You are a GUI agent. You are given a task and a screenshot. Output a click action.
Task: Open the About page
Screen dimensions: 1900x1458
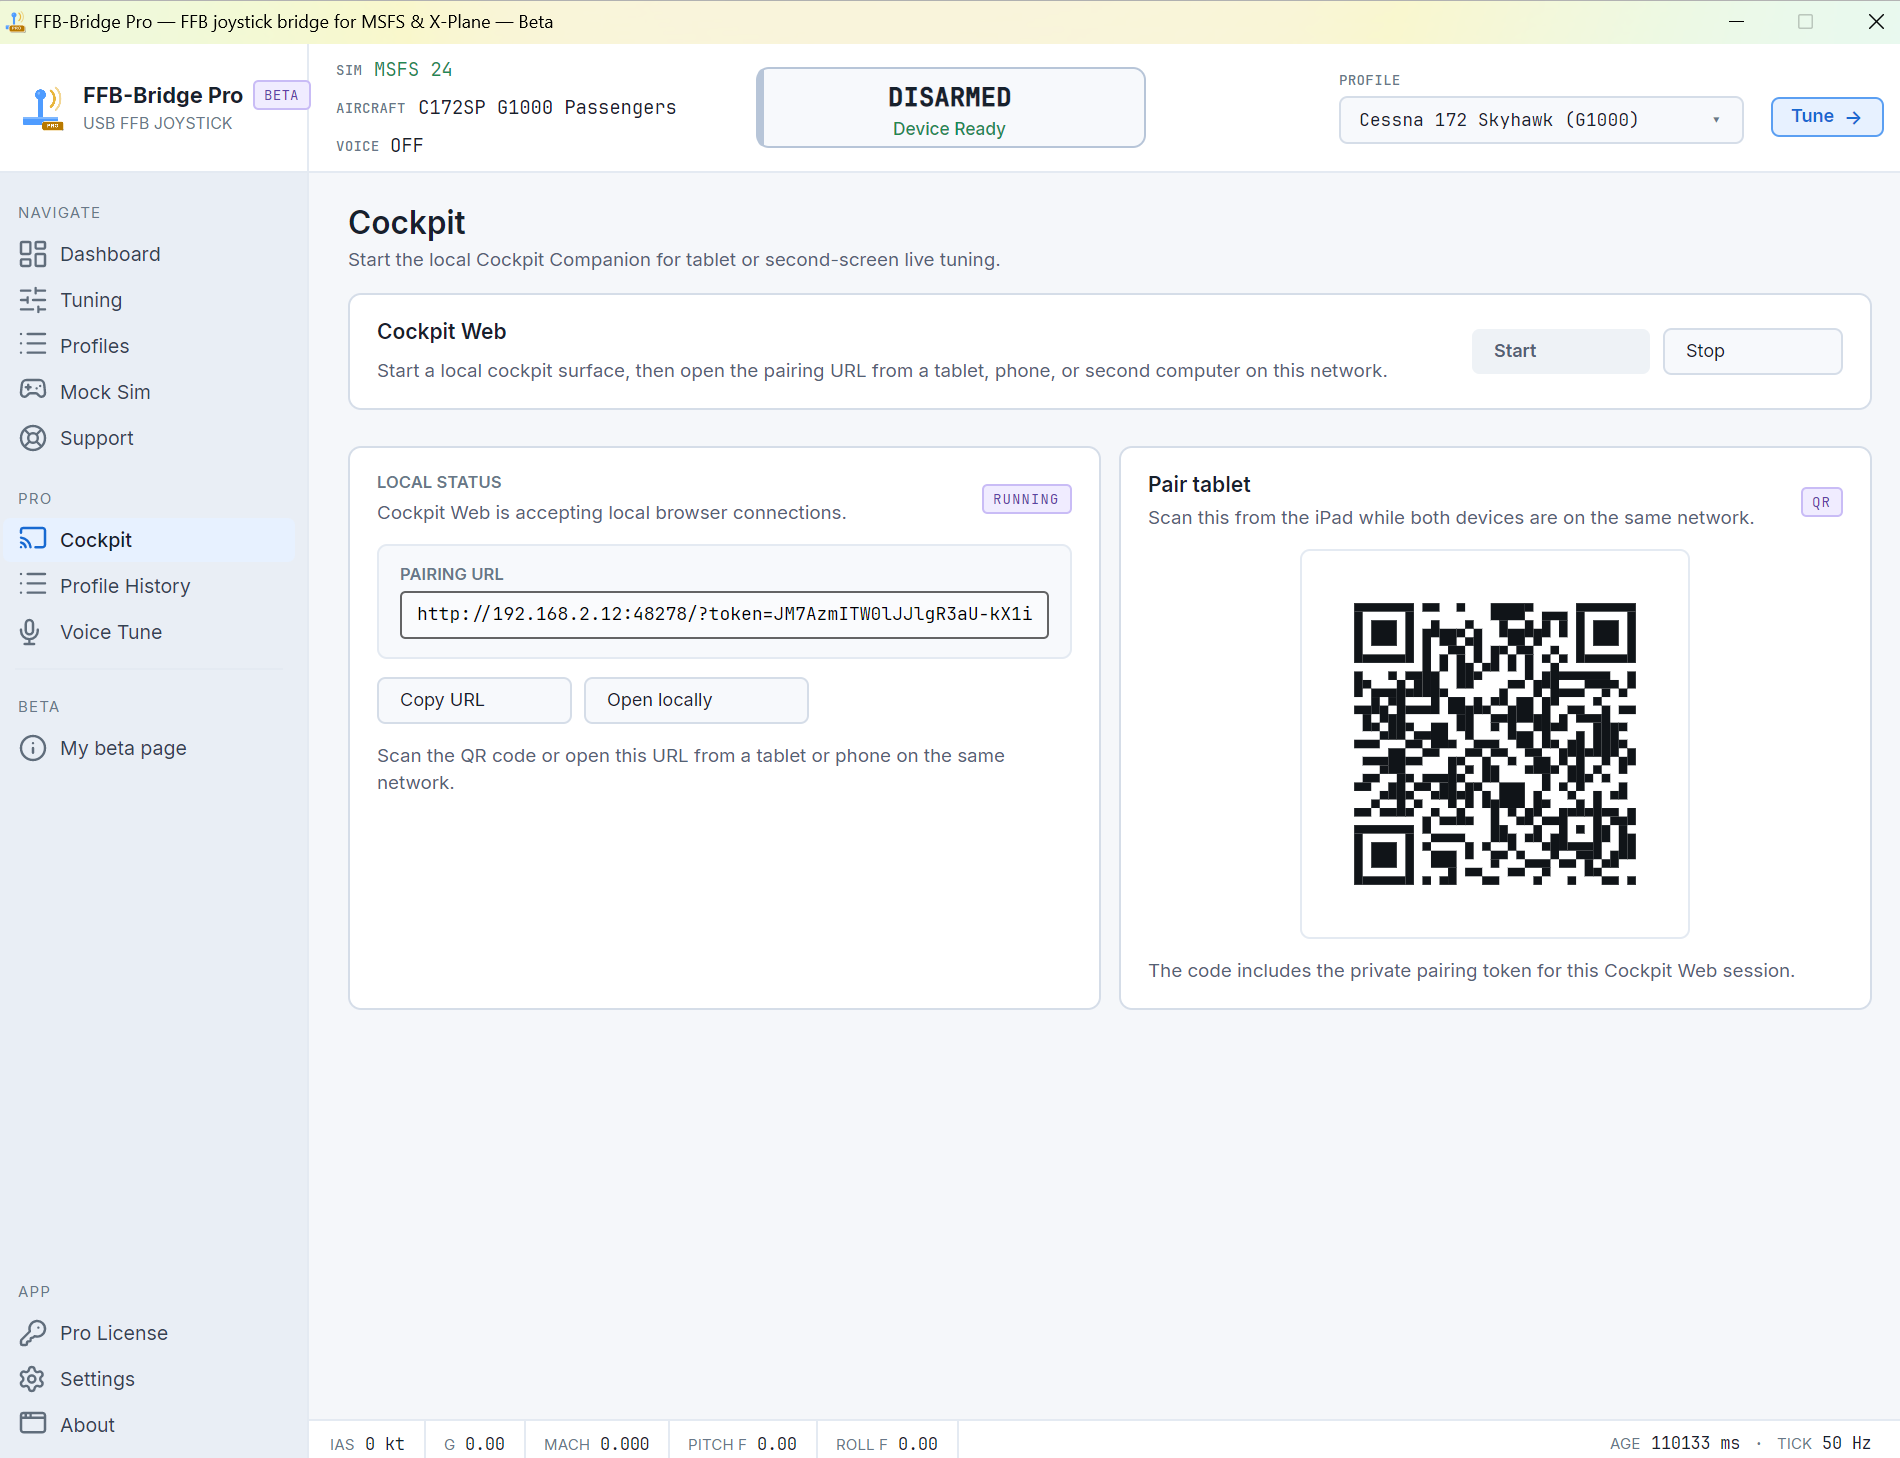click(150, 1425)
